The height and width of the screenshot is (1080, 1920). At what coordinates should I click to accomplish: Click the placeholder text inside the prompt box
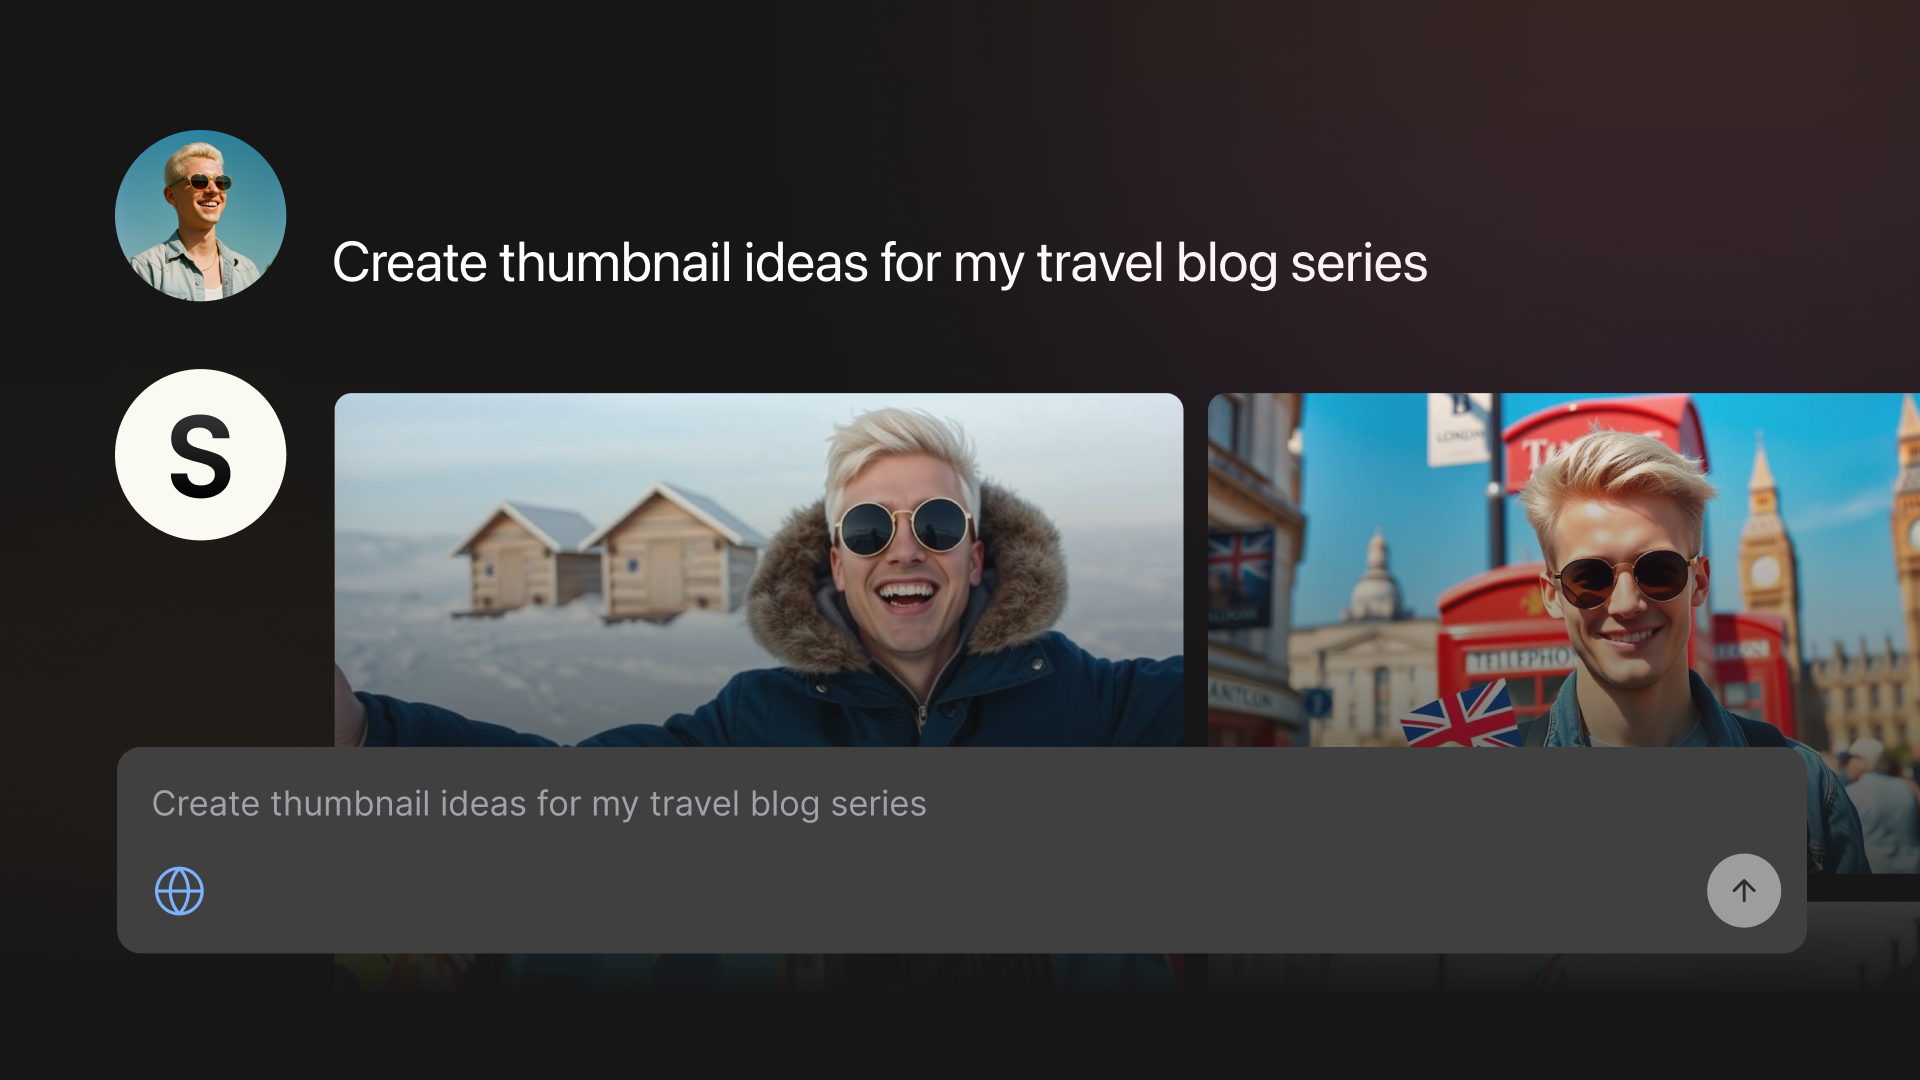(539, 804)
